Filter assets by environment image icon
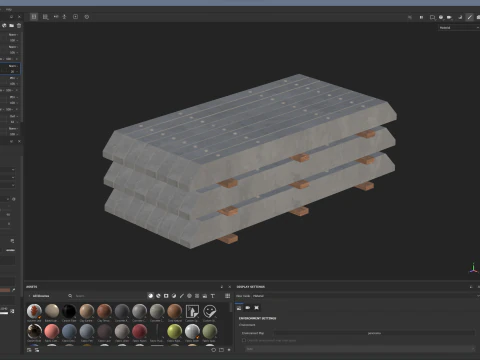Viewport: 480px width, 360px height. point(205,296)
